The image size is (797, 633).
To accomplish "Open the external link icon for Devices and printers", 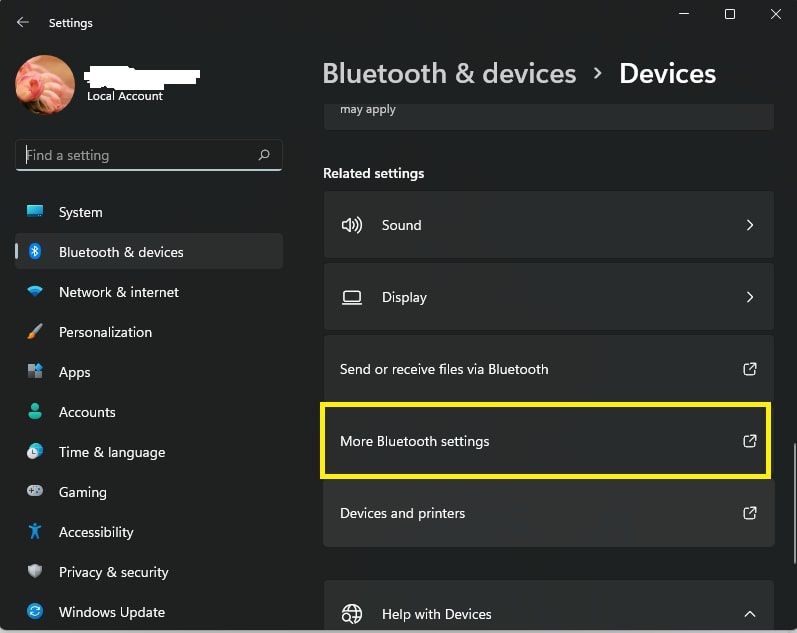I will 750,513.
